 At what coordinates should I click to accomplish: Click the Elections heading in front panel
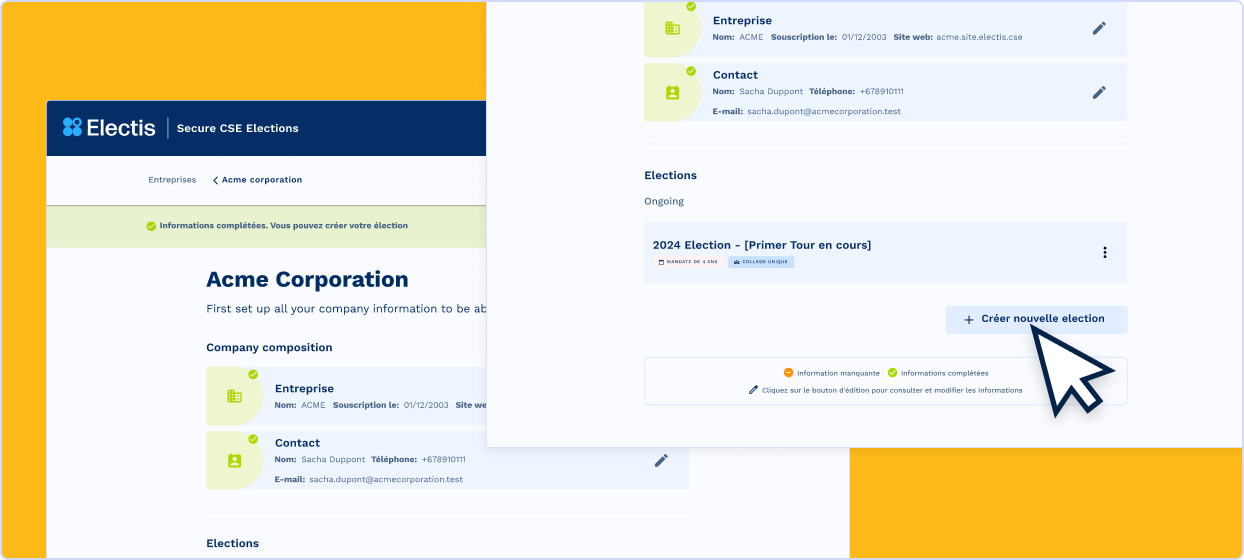(670, 175)
